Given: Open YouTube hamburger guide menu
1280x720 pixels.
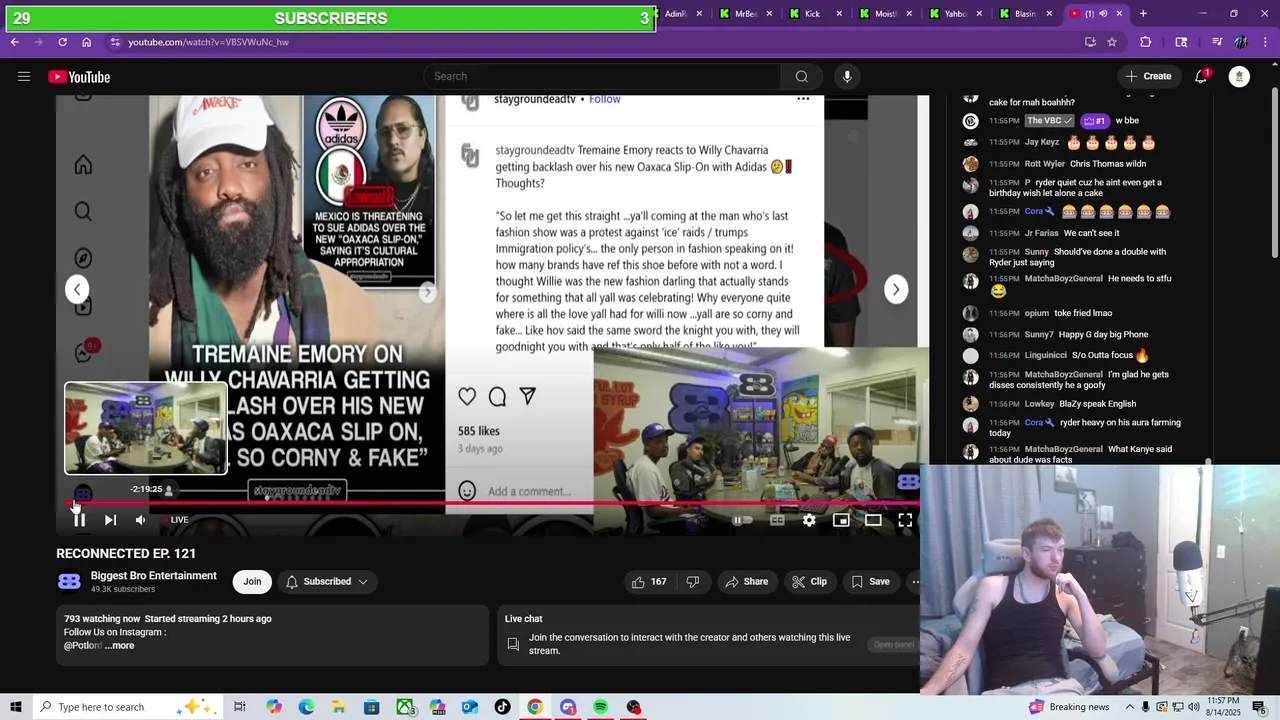Looking at the screenshot, I should click(x=24, y=77).
